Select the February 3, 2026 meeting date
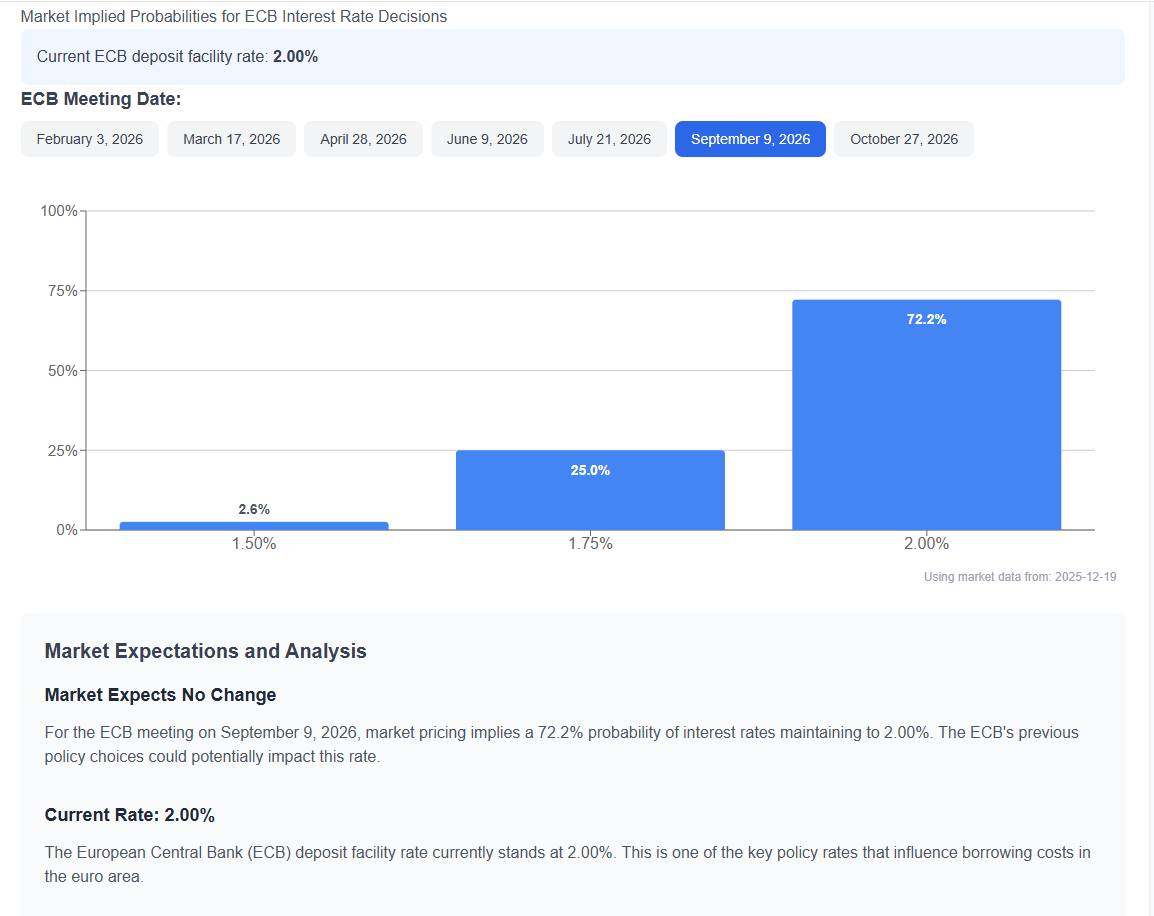 90,139
